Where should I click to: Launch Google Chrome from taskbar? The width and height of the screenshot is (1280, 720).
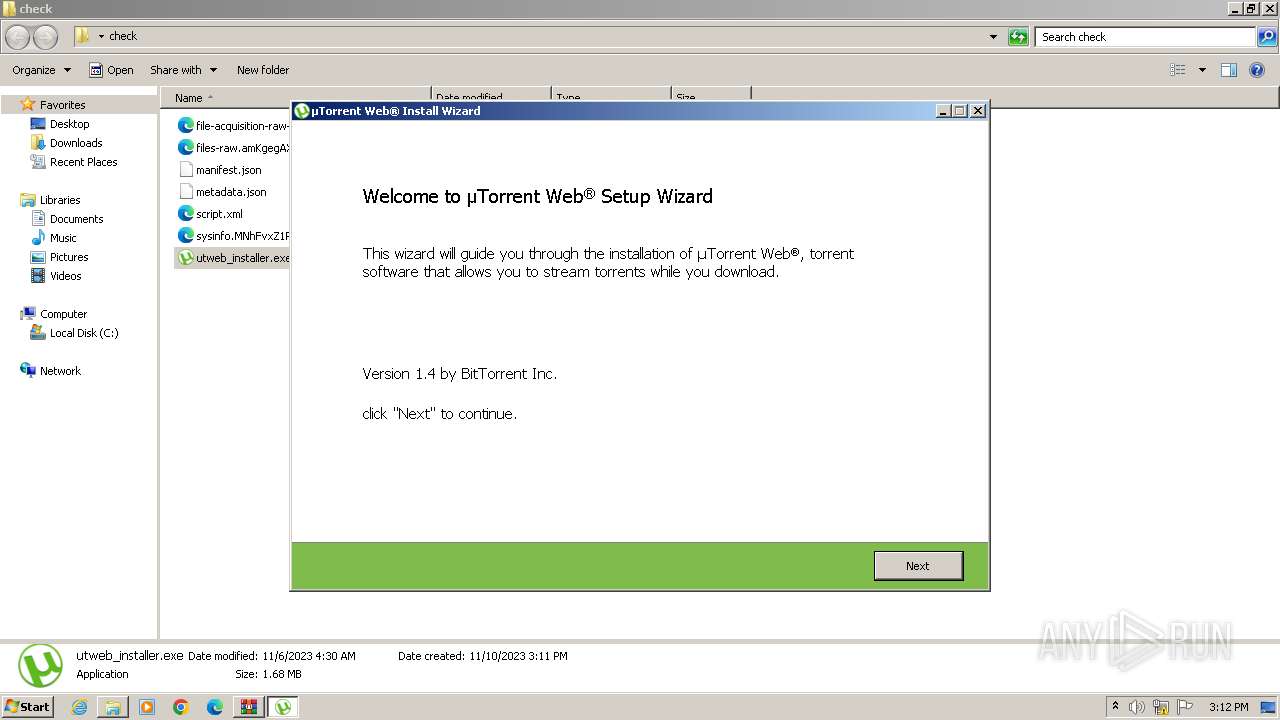(181, 707)
